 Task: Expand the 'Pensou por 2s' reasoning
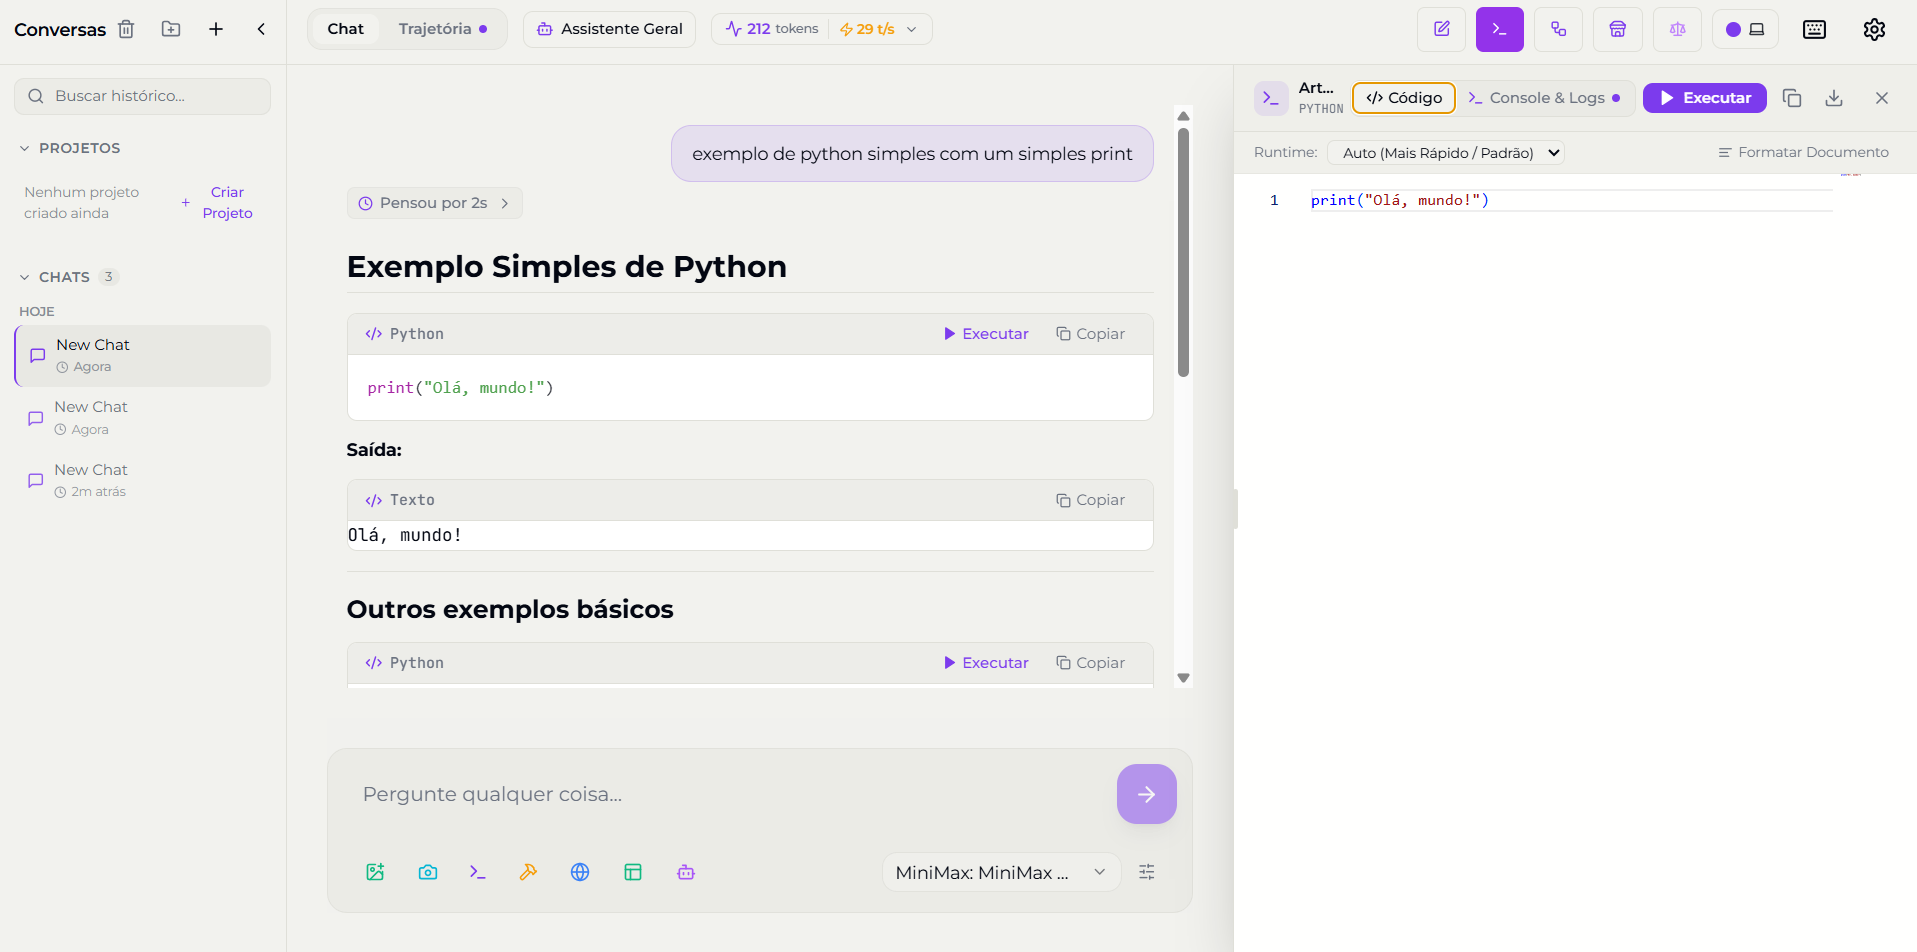(x=435, y=203)
